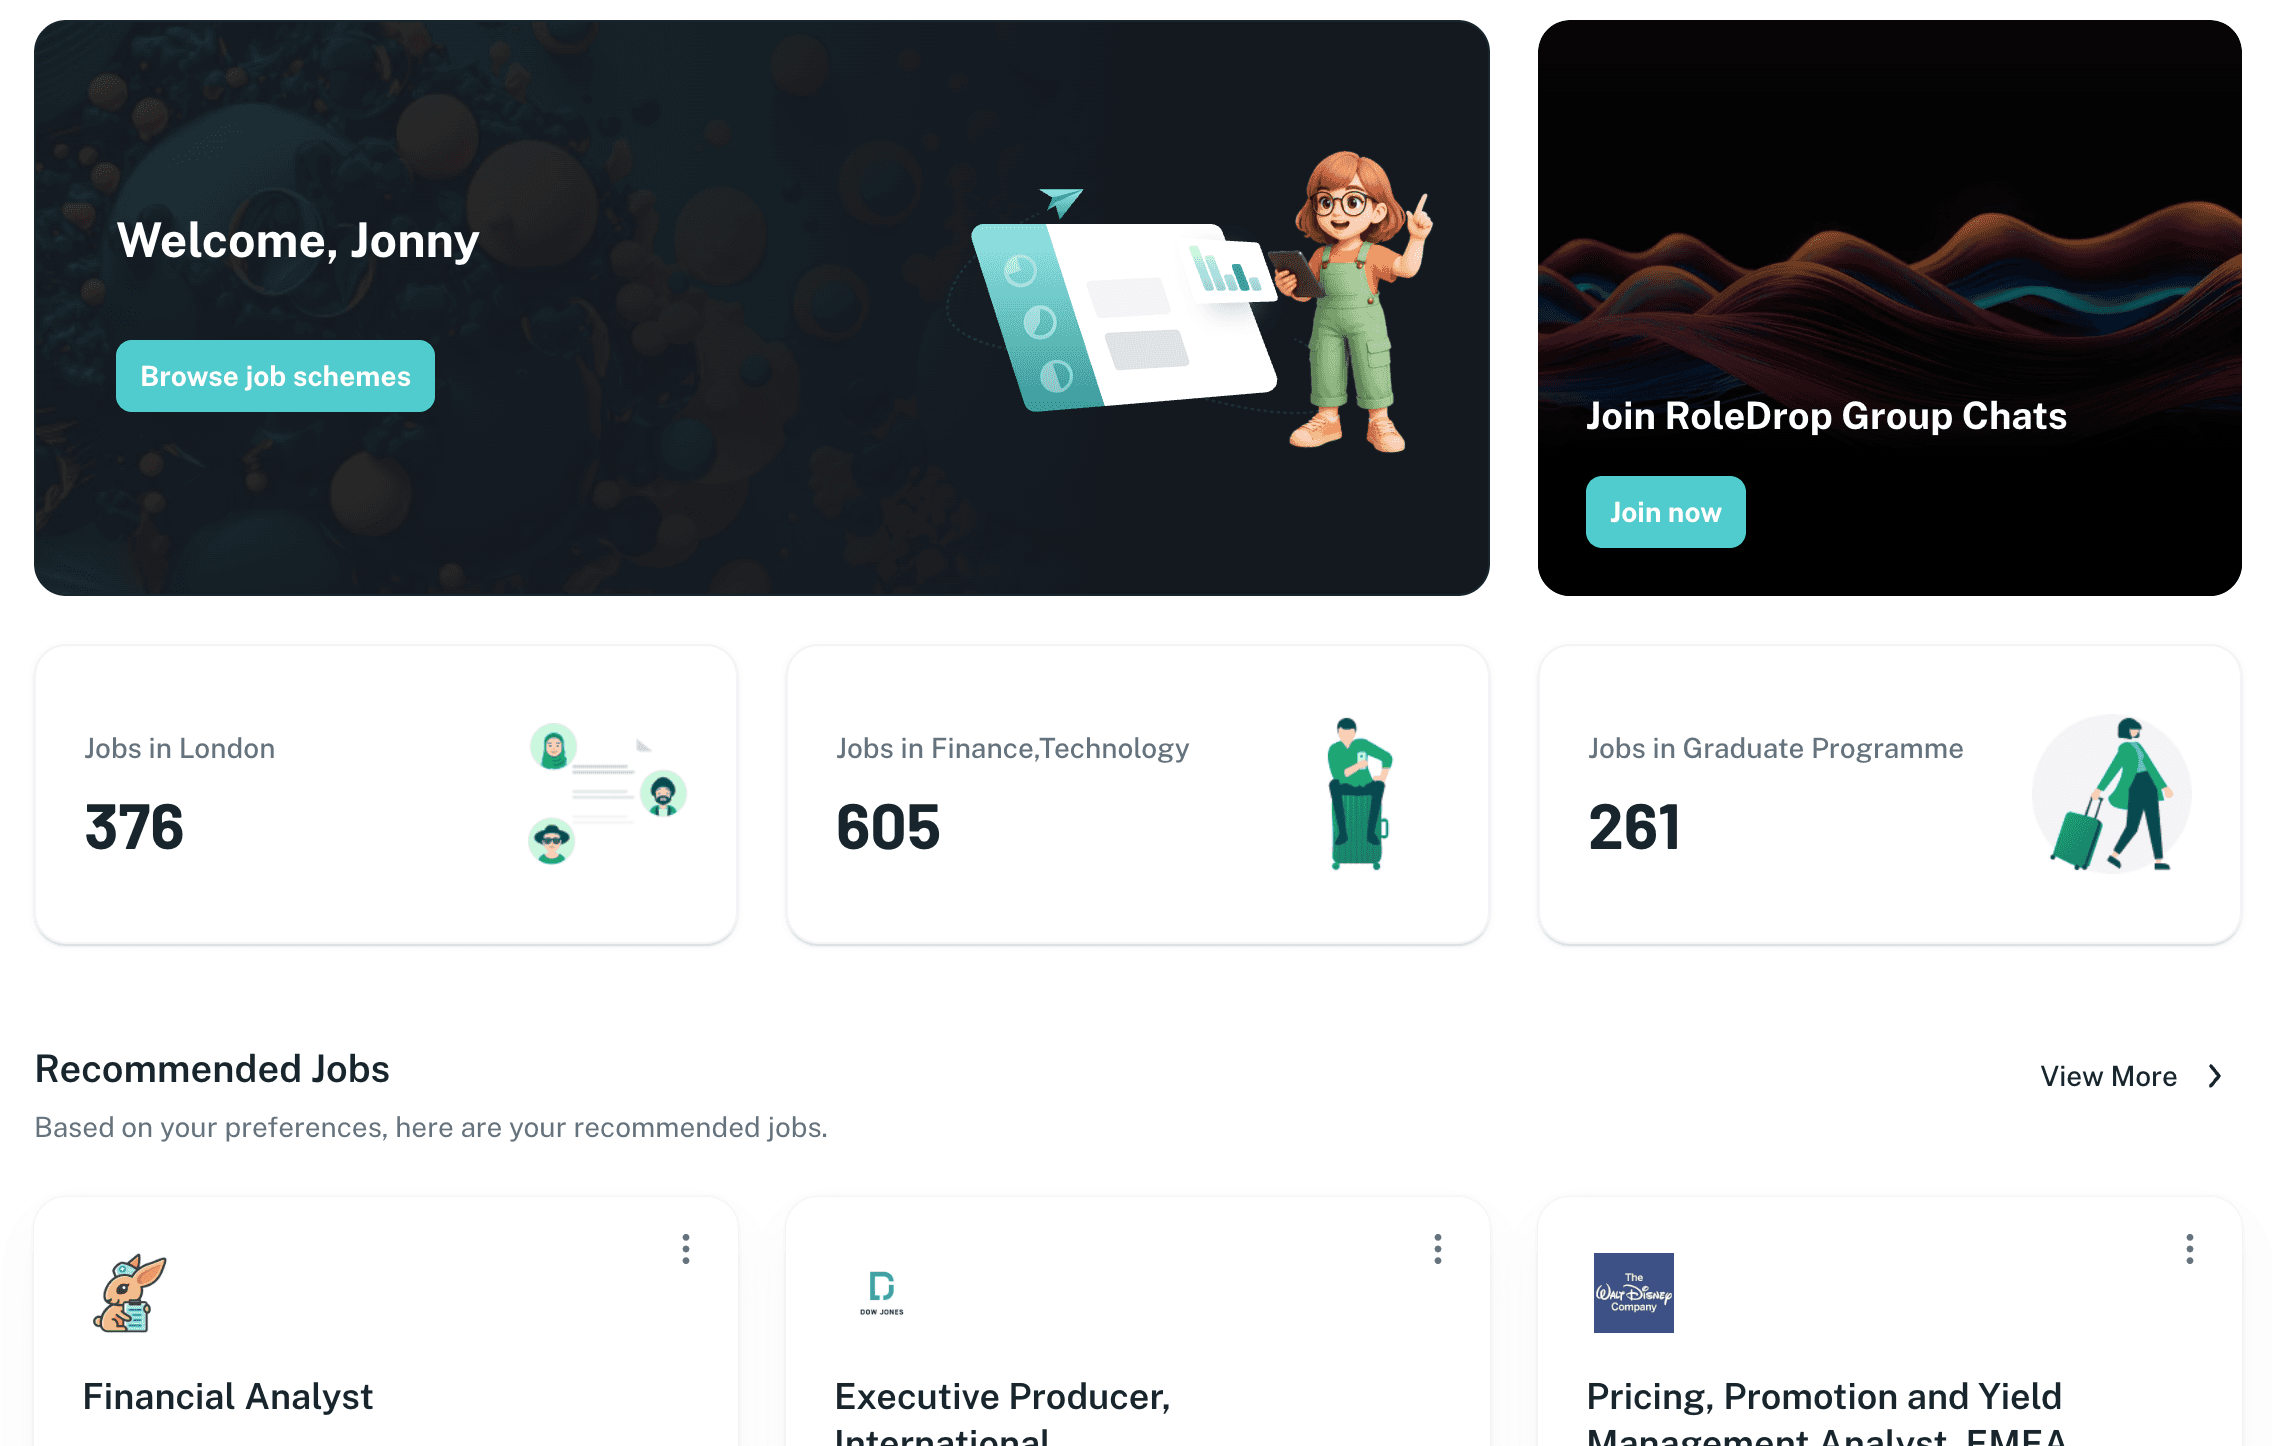Open the Disney job card three-dot menu
The height and width of the screenshot is (1446, 2272).
click(x=2190, y=1249)
